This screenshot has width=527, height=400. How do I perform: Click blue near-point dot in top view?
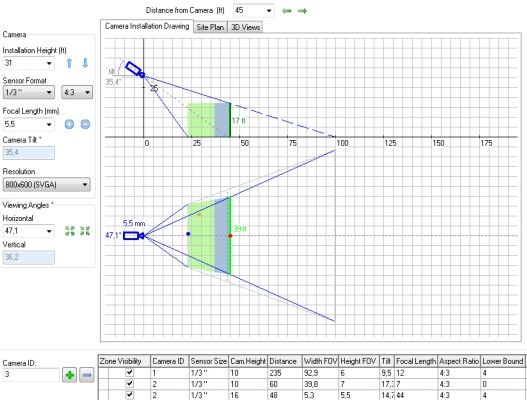188,234
